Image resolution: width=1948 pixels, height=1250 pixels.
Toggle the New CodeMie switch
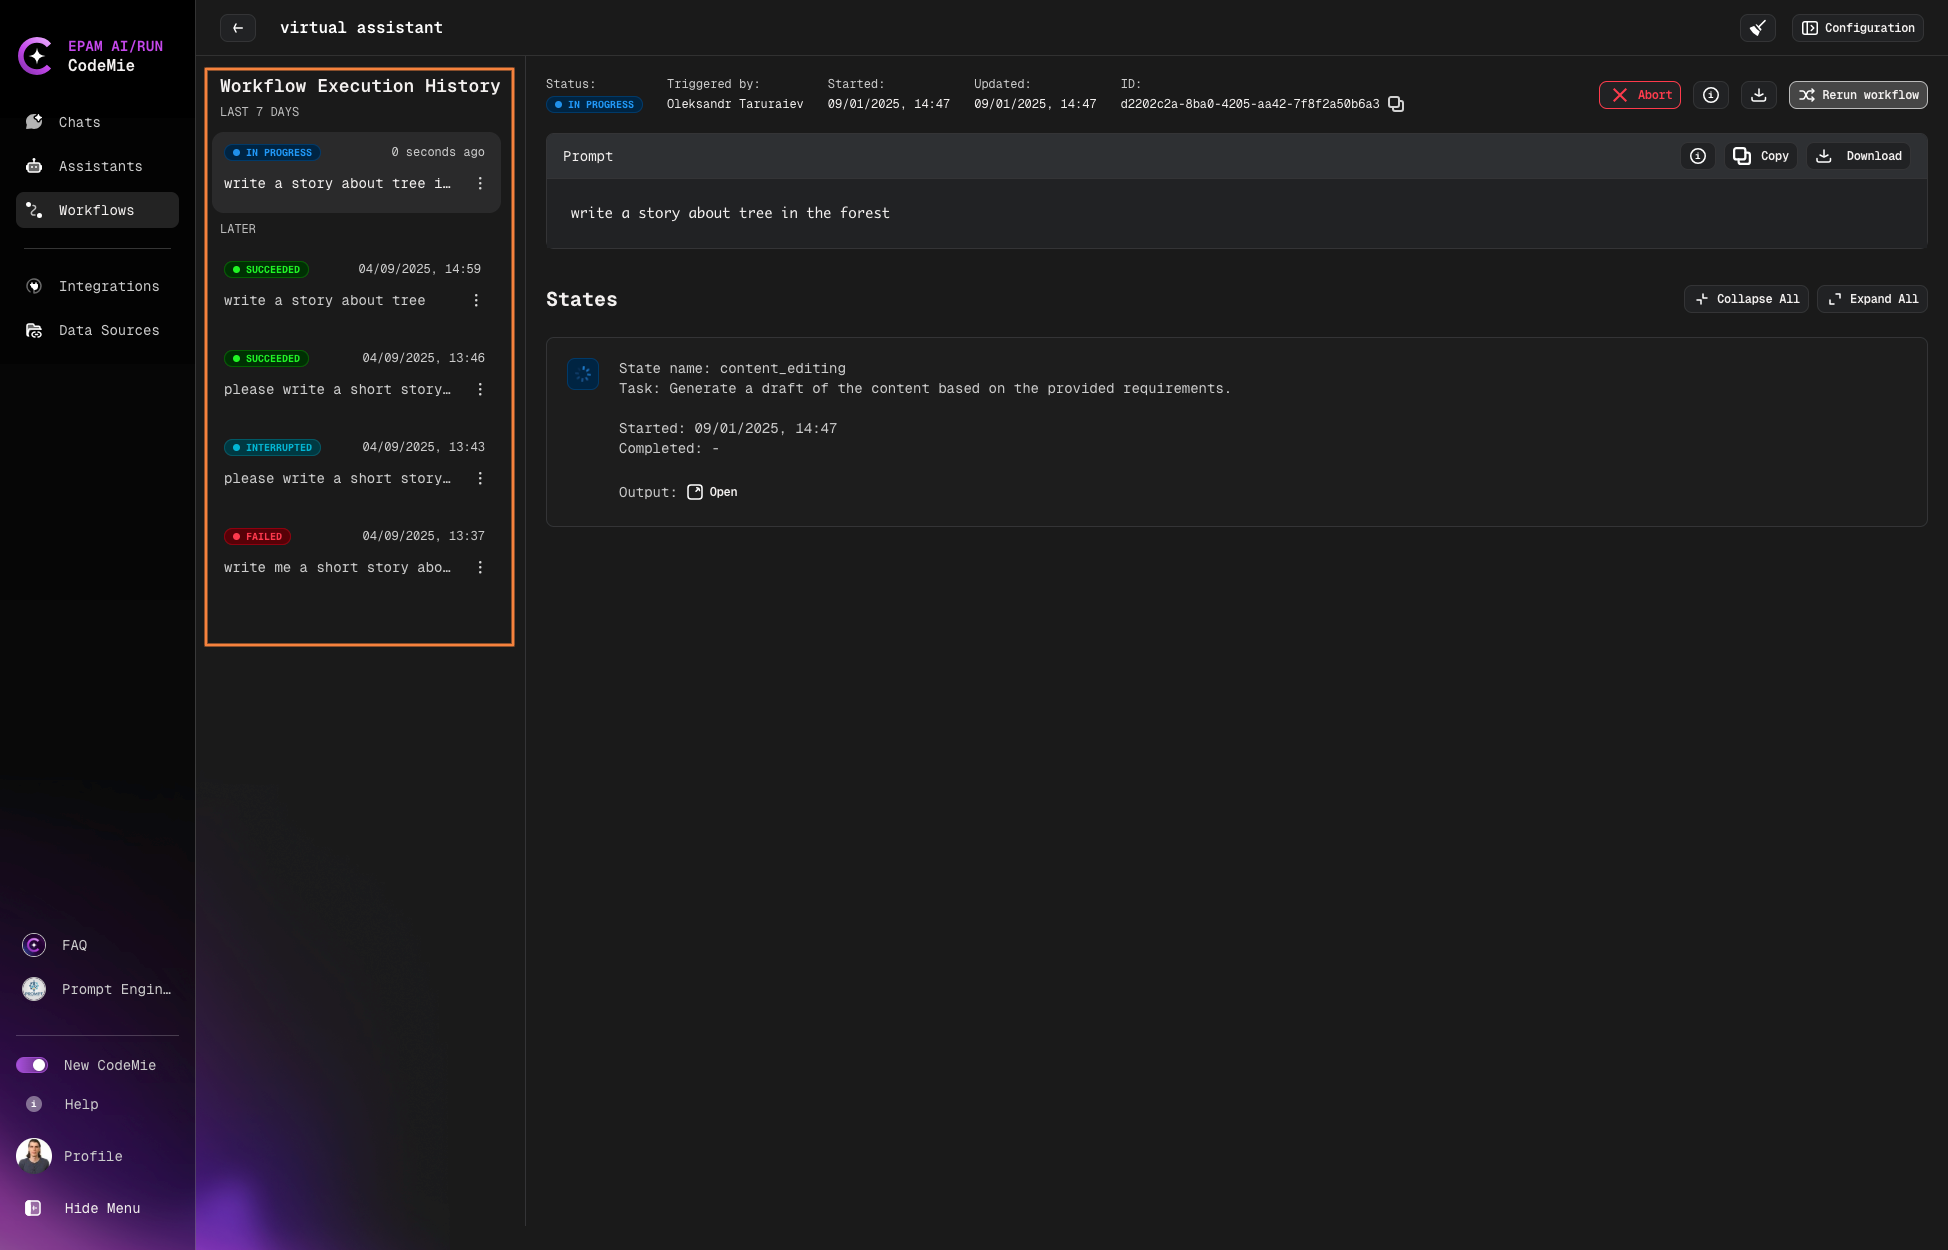point(33,1065)
